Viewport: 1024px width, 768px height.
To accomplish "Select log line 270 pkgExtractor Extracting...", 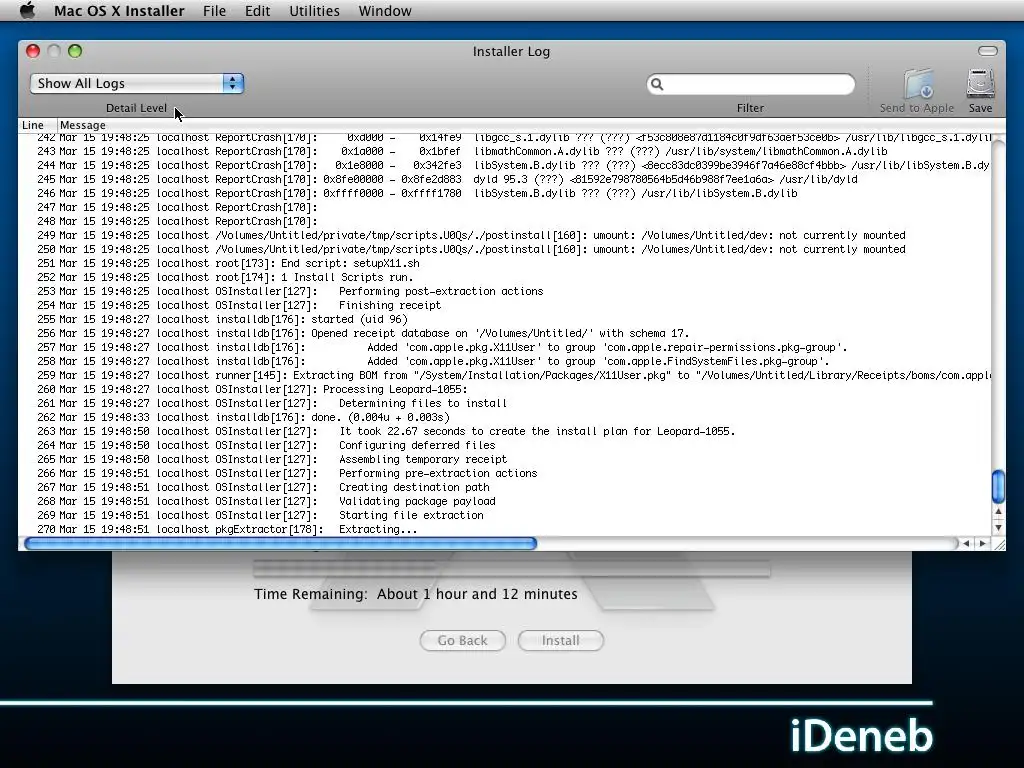I will (505, 530).
